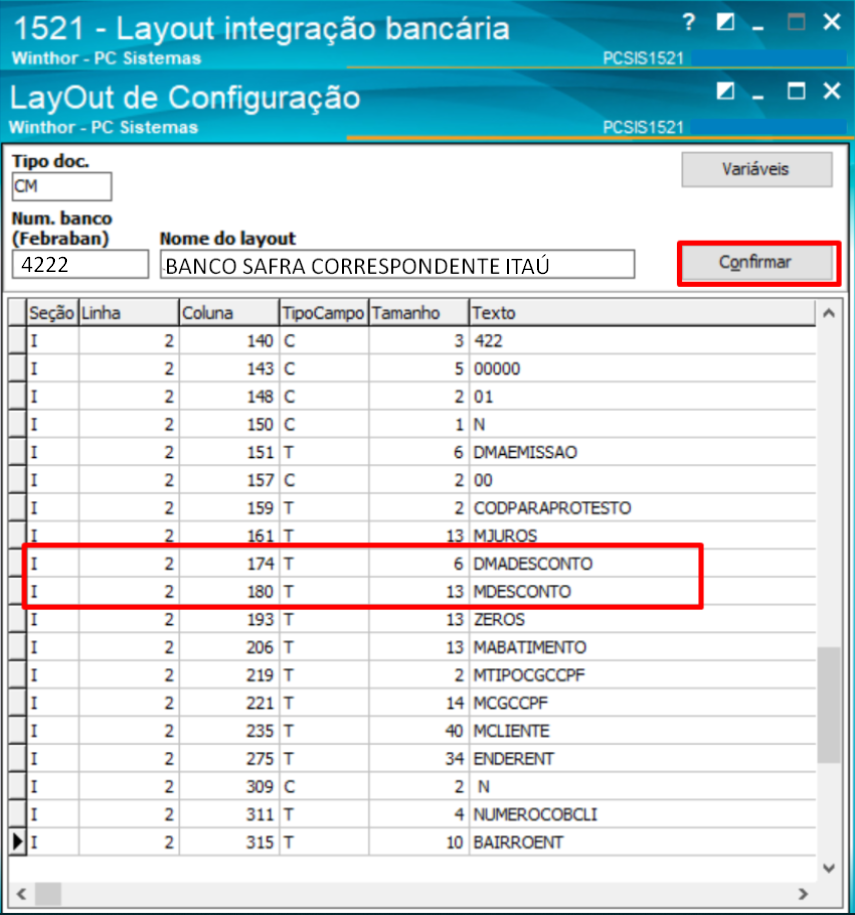Viewport: 855px width, 915px height.
Task: Click the TipoCampo column header
Action: (x=323, y=313)
